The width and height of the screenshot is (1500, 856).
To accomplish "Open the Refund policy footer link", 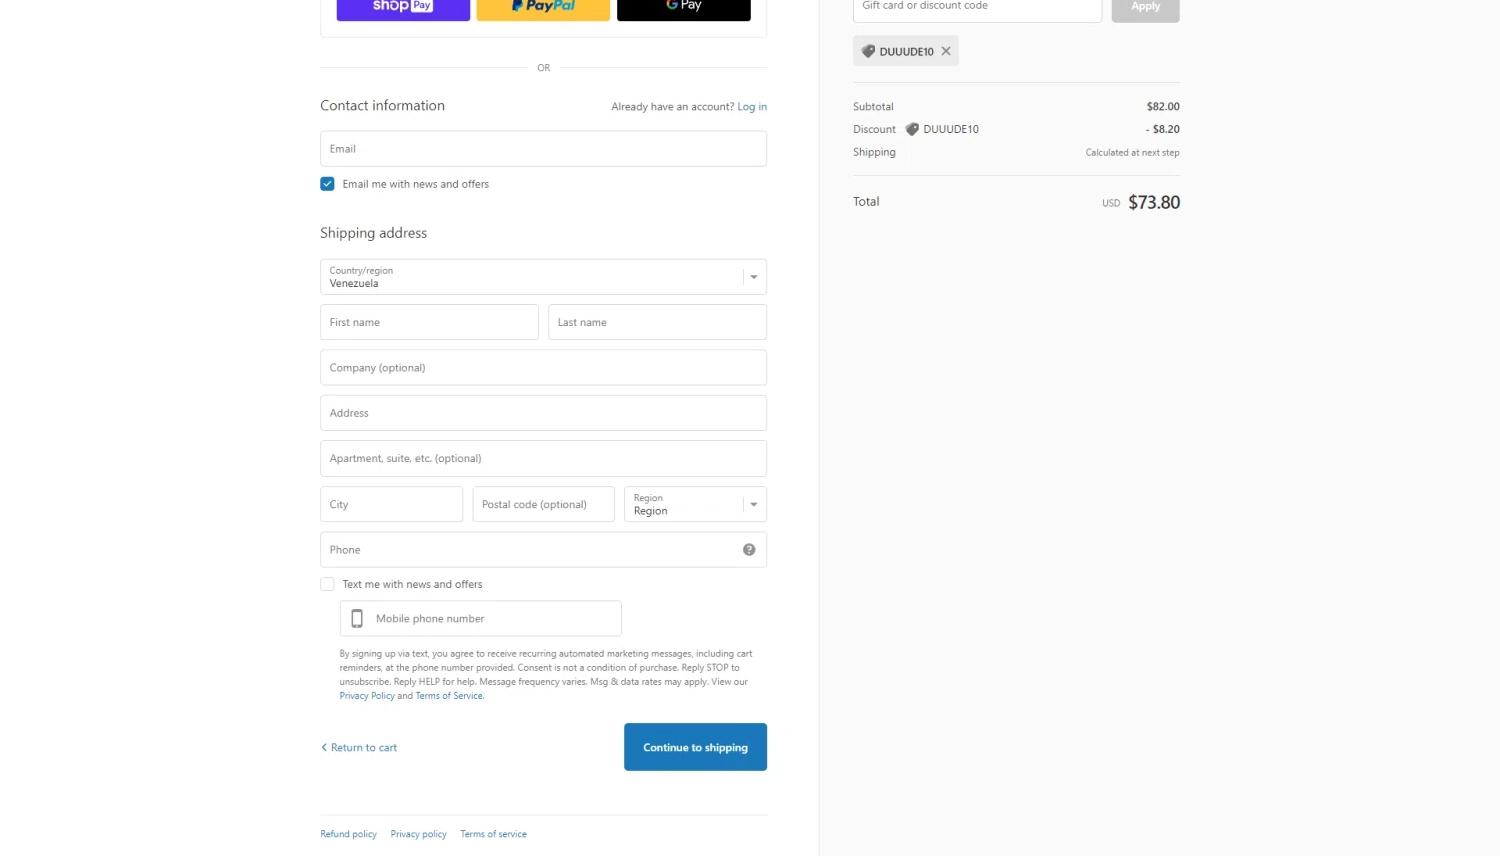I will coord(348,834).
